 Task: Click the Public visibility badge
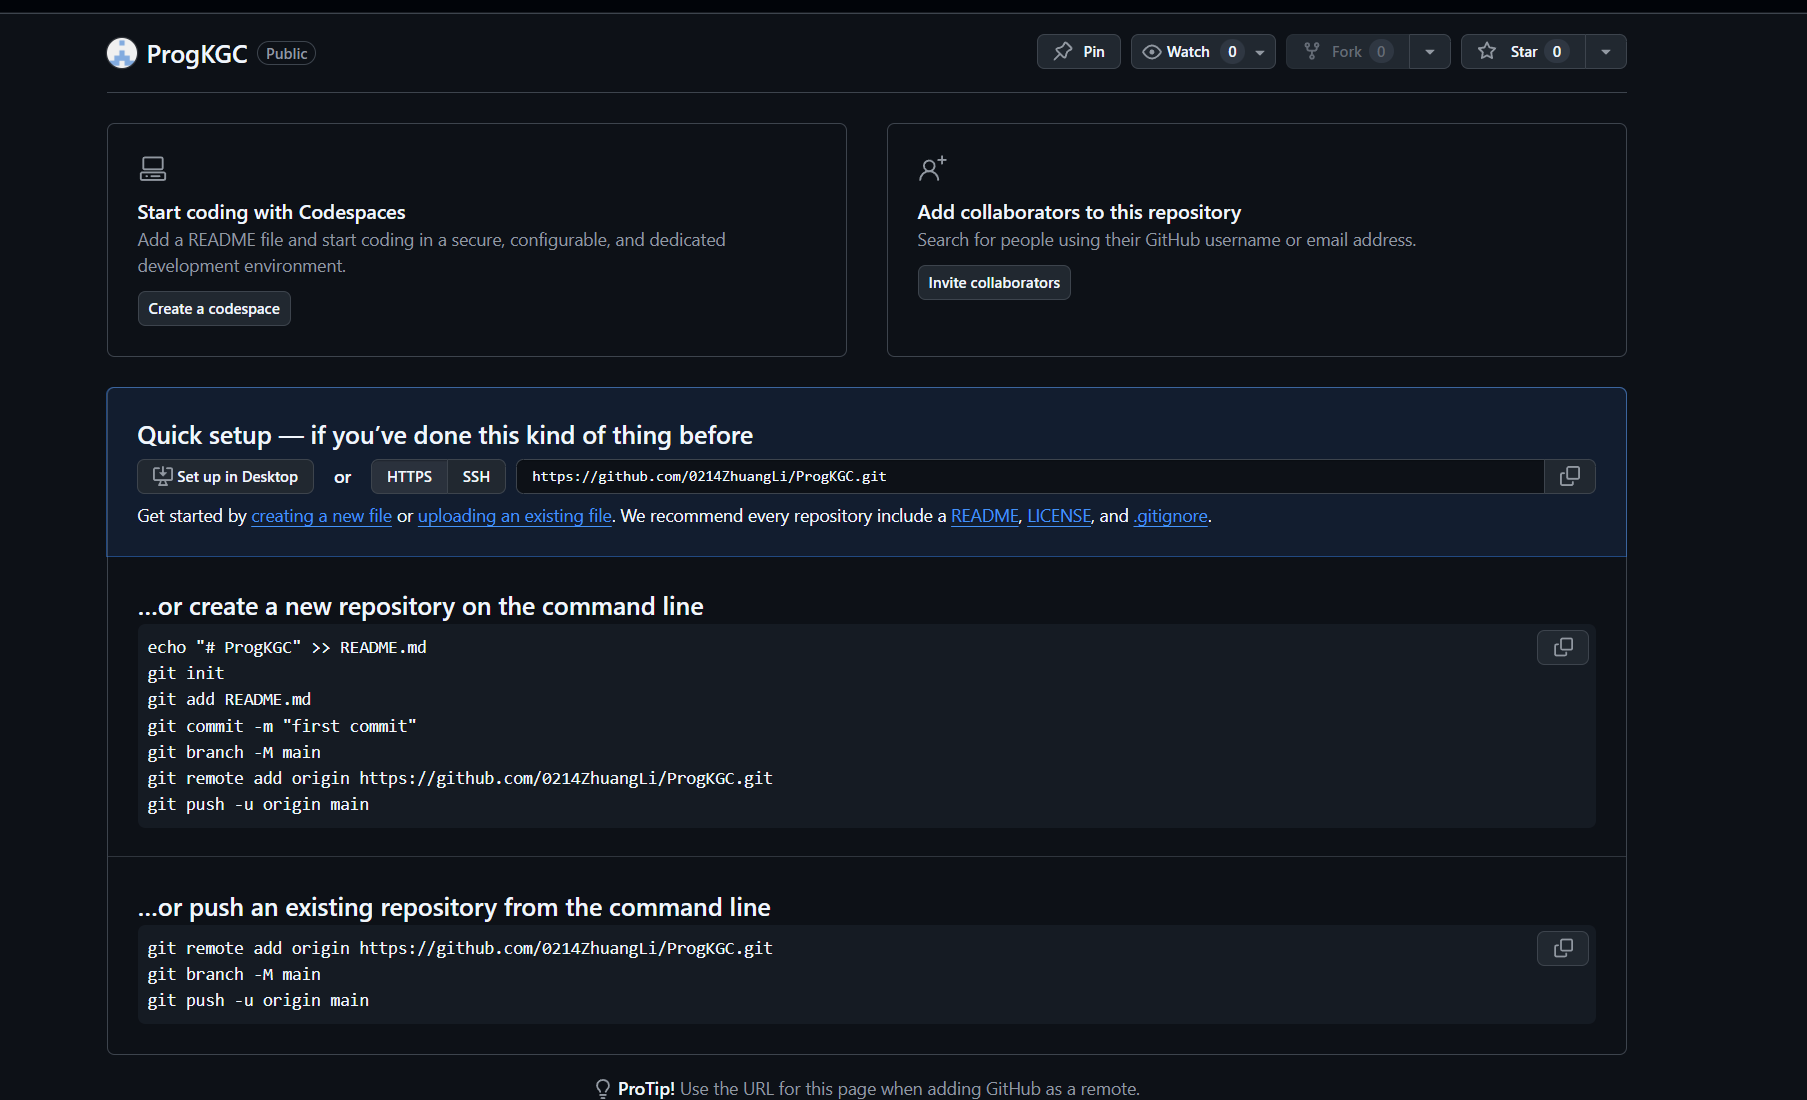[x=287, y=54]
